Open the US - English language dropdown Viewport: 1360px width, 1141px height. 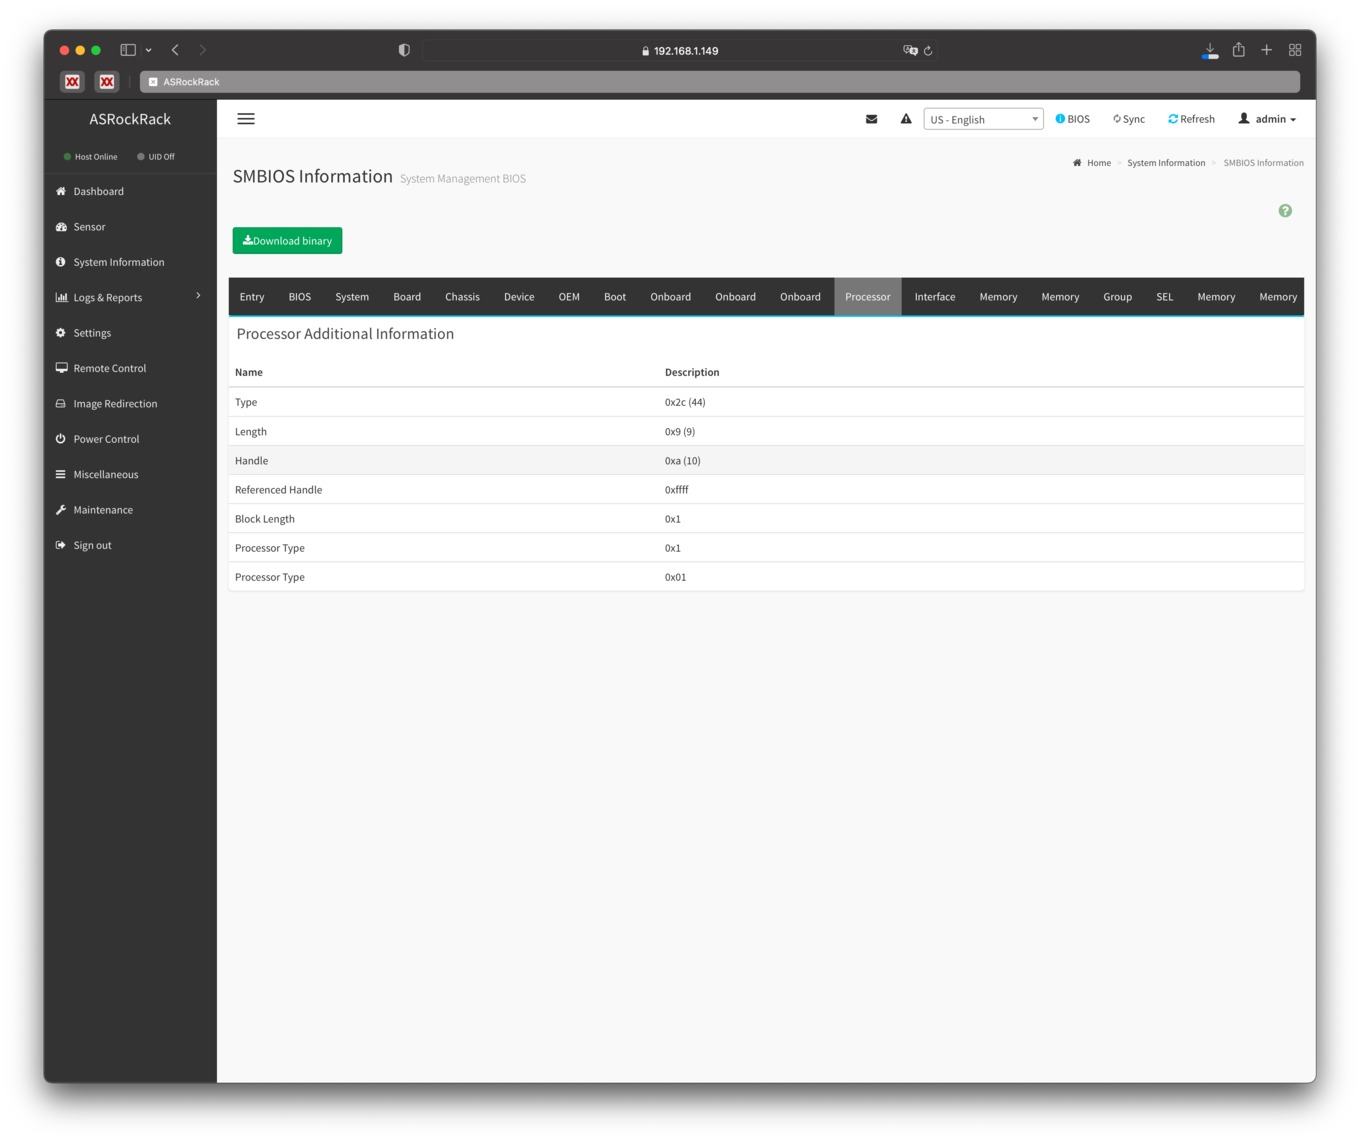983,119
